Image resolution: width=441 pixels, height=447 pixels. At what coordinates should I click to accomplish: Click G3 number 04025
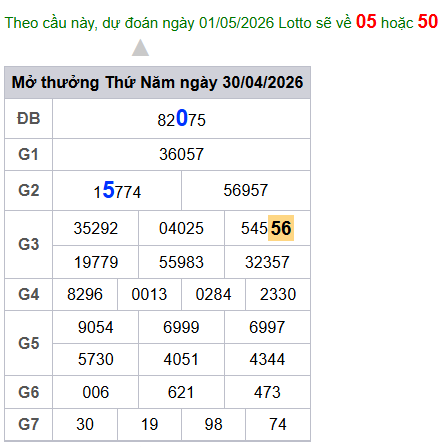pyautogui.click(x=181, y=228)
